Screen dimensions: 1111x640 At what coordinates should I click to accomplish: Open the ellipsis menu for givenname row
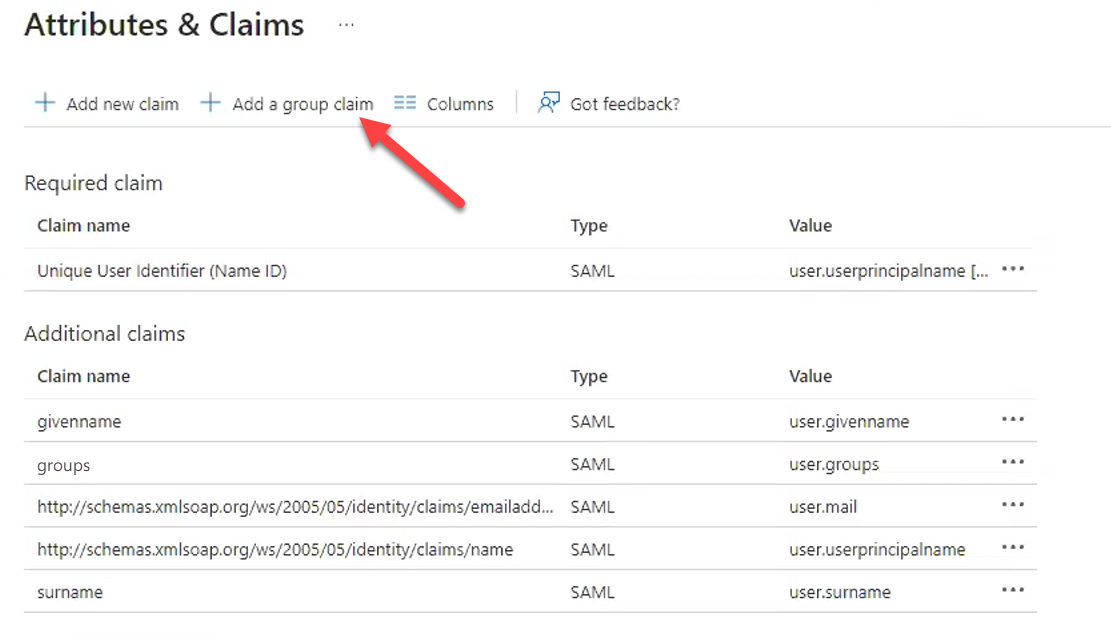(x=1013, y=420)
